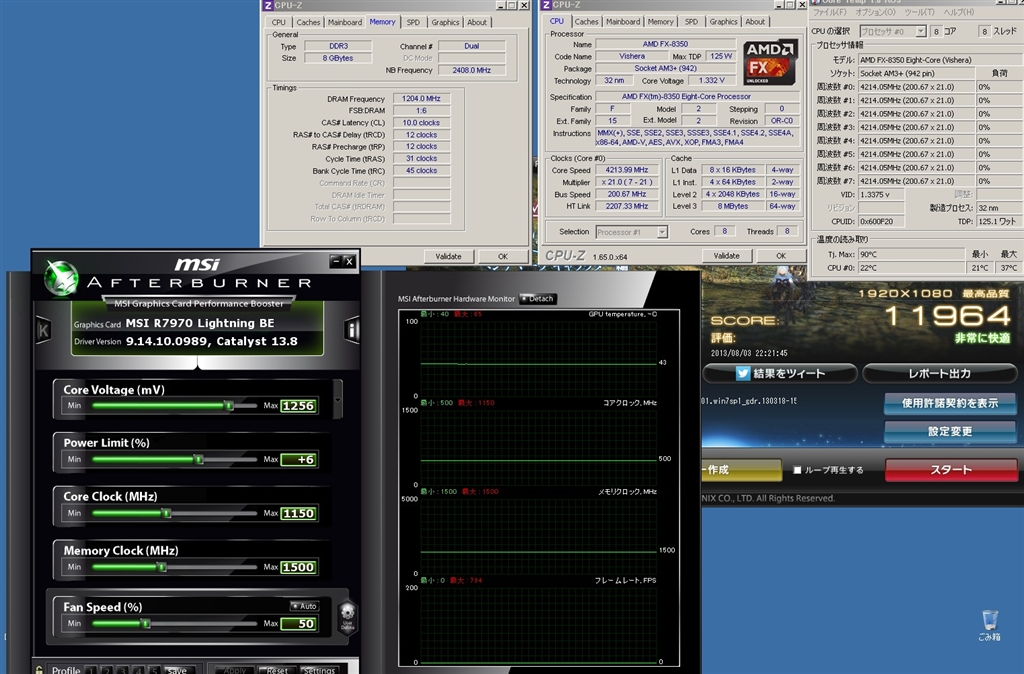The image size is (1024, 674).
Task: Click Validate in the Memory CPU-Z window
Action: [449, 256]
